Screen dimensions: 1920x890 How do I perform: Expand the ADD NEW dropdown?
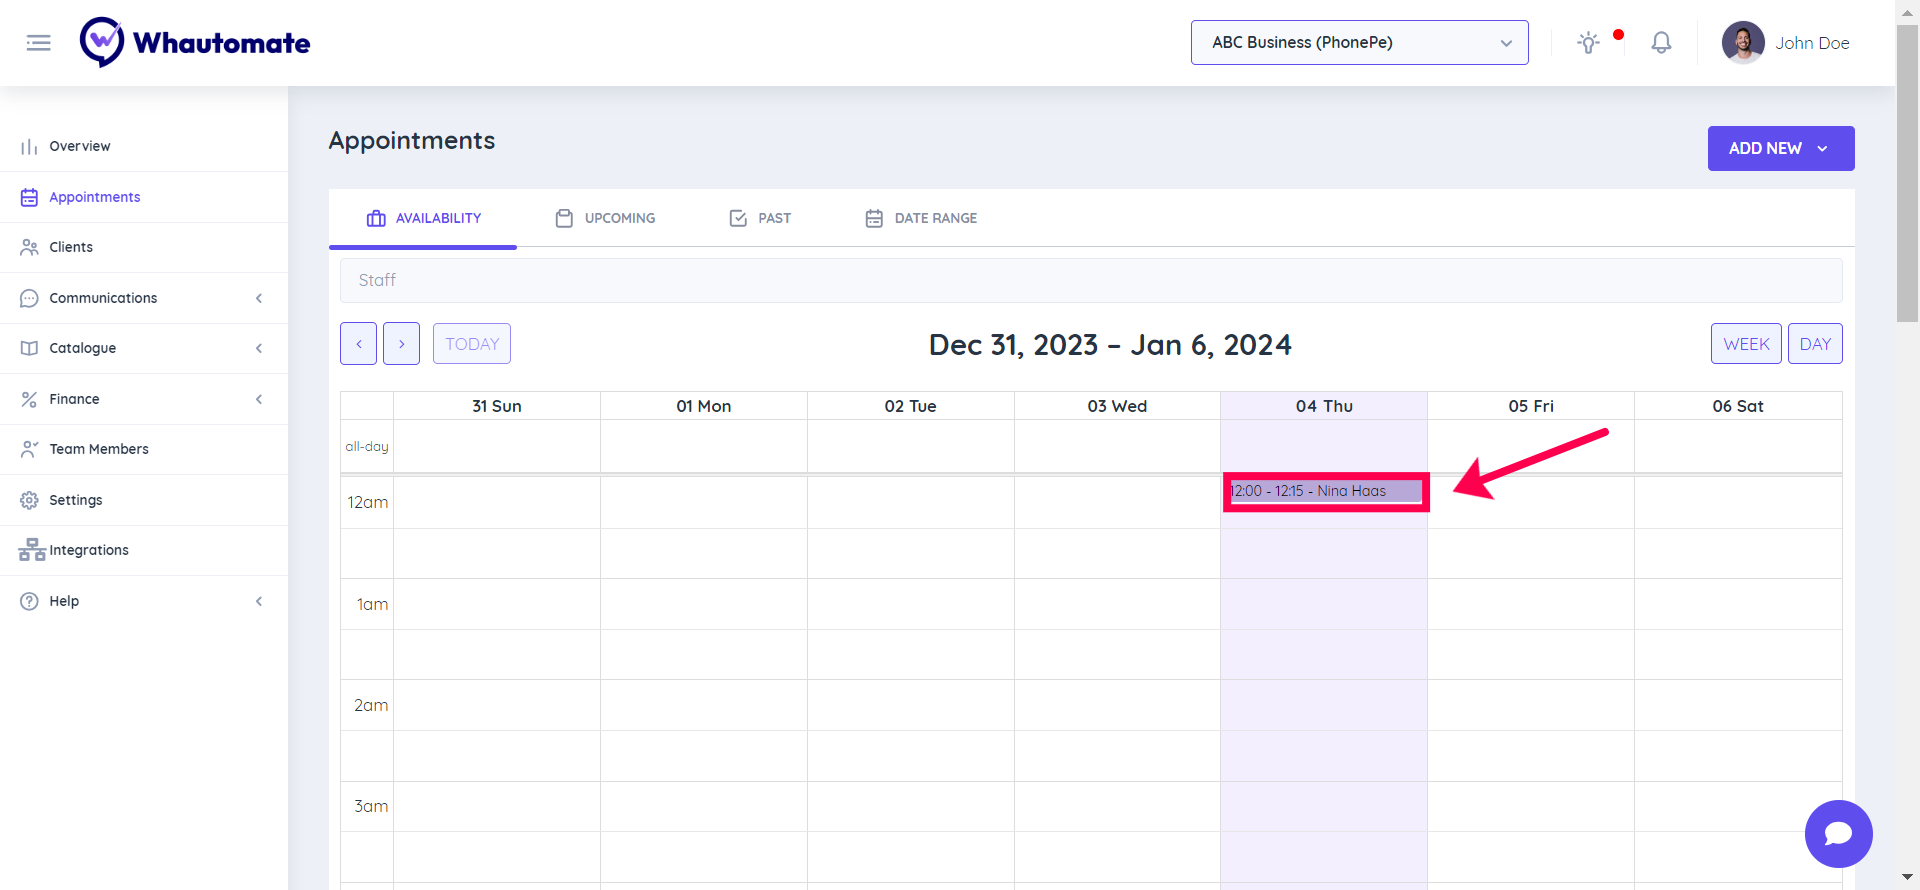click(x=1780, y=148)
